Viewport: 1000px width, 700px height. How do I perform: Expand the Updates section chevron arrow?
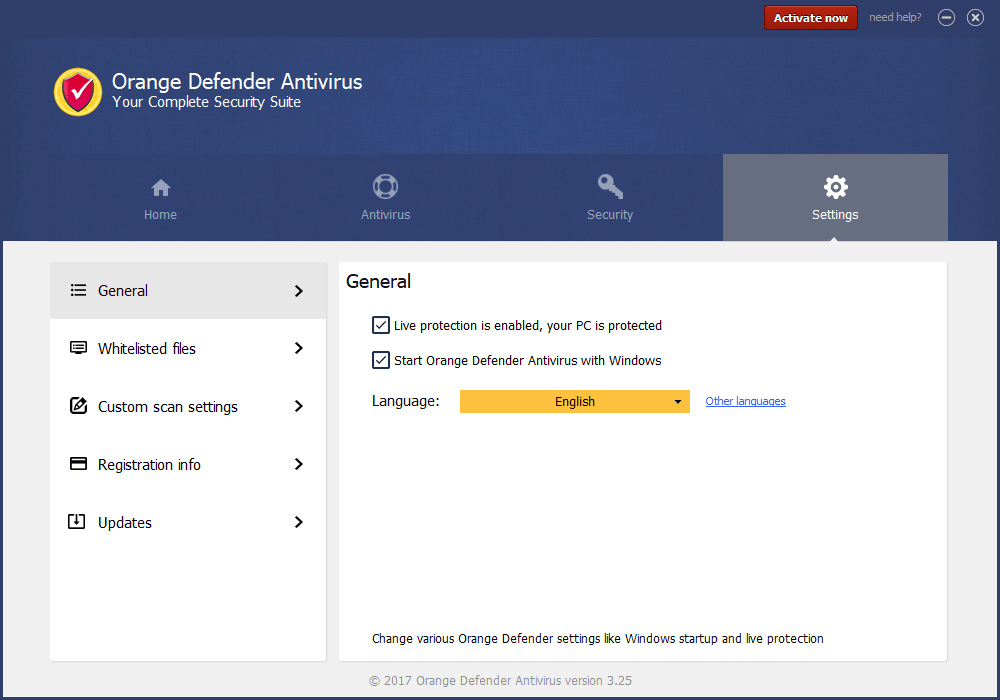298,522
